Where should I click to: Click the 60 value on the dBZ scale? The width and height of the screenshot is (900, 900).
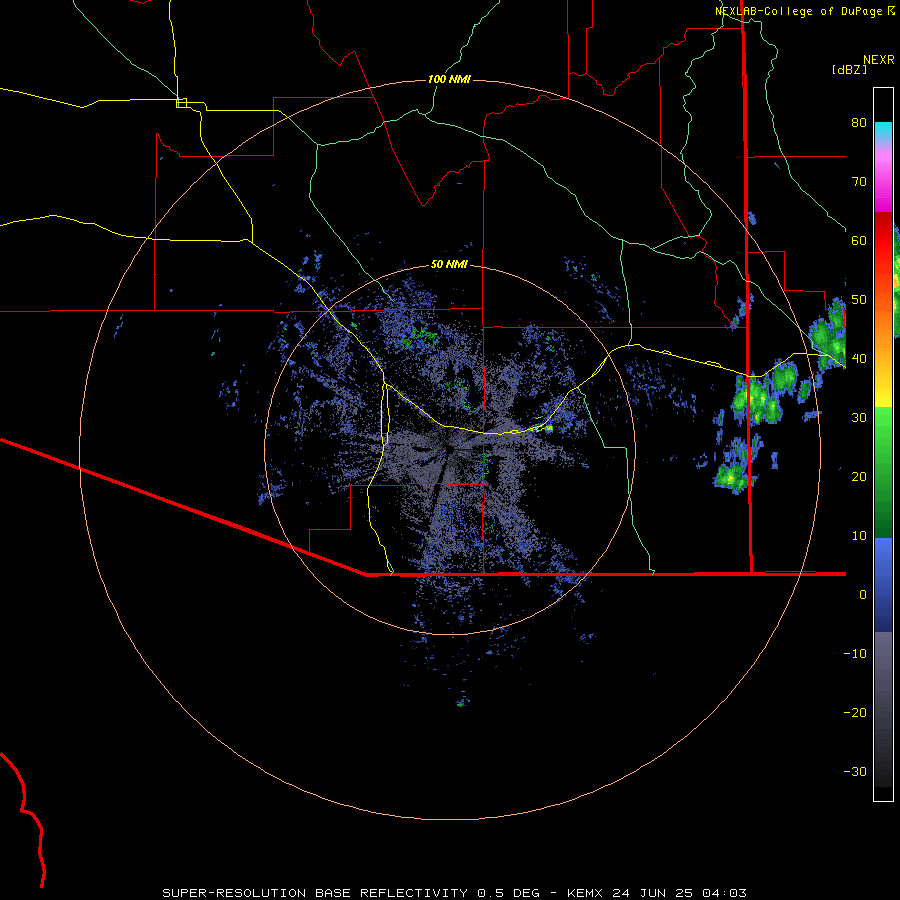pyautogui.click(x=859, y=240)
